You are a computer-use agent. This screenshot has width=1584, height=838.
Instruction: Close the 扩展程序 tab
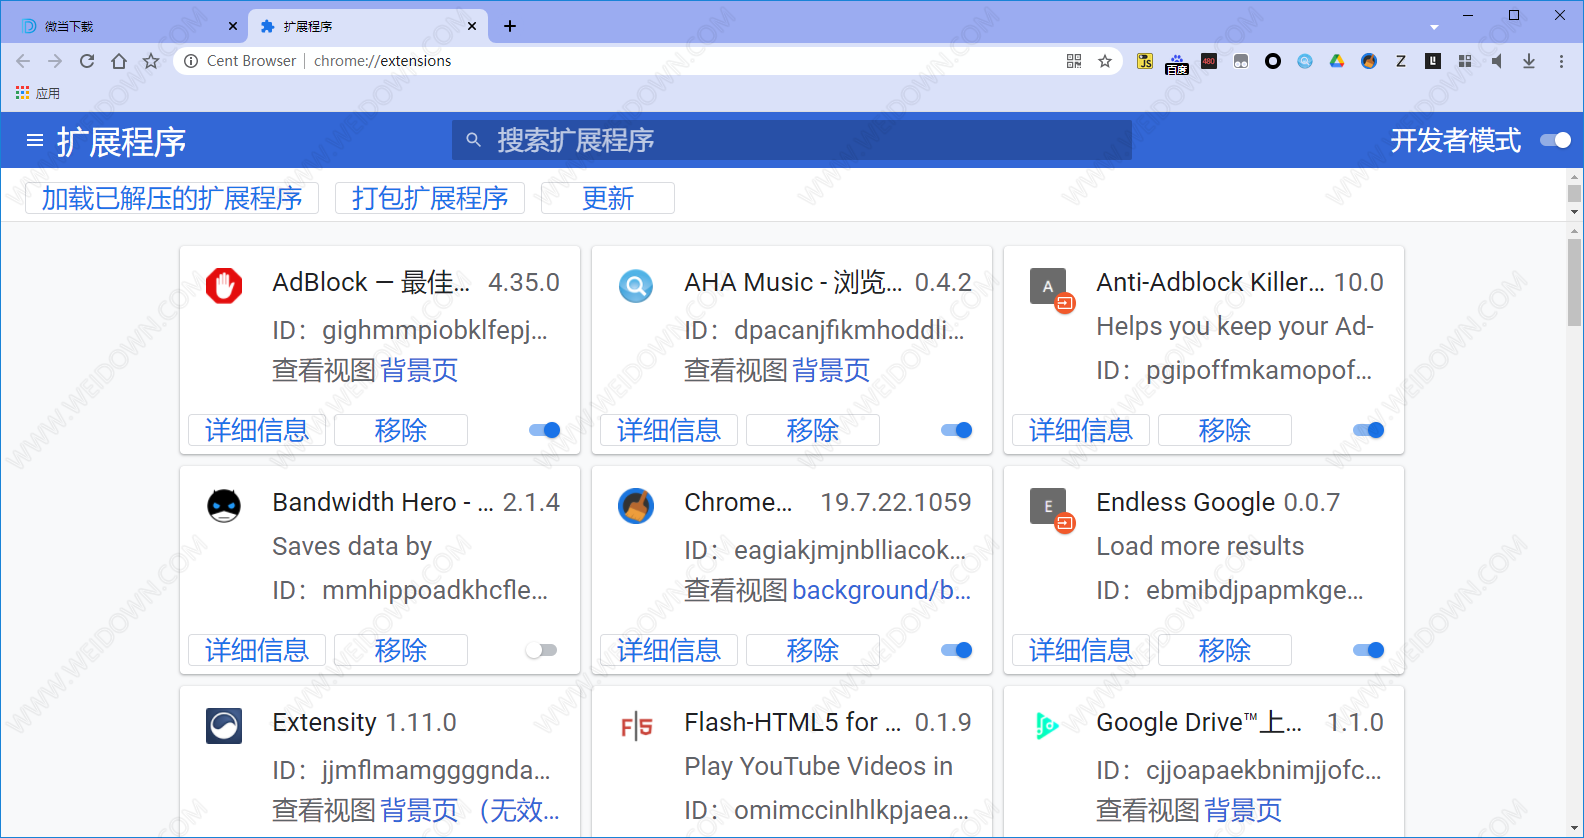(x=472, y=27)
